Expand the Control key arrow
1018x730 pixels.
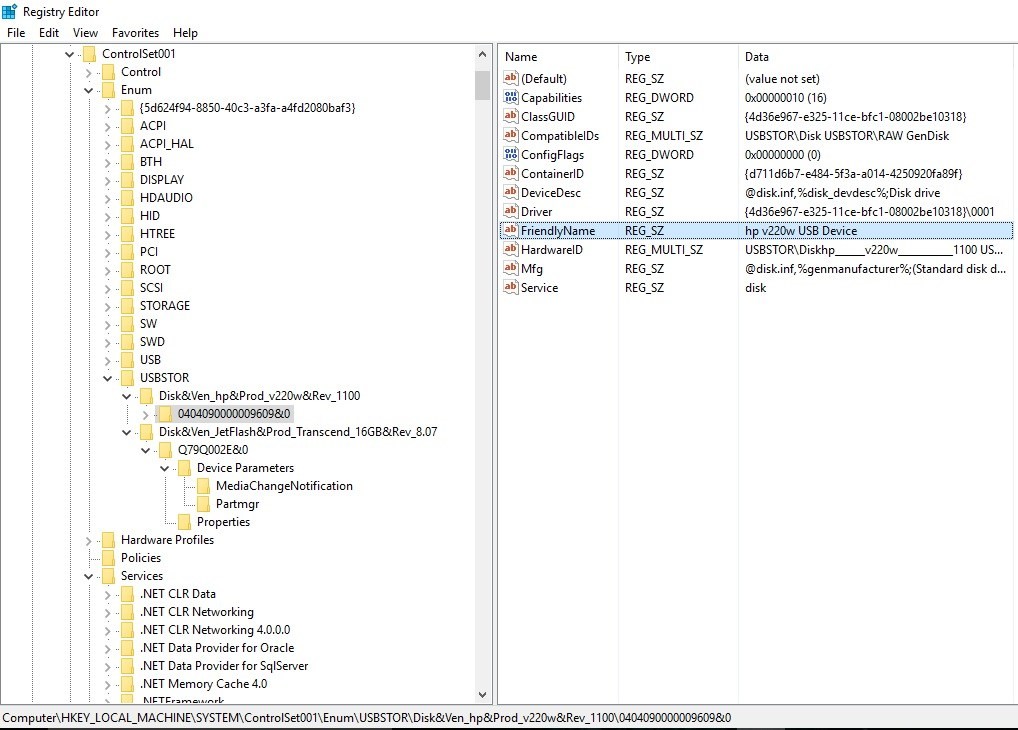point(88,72)
